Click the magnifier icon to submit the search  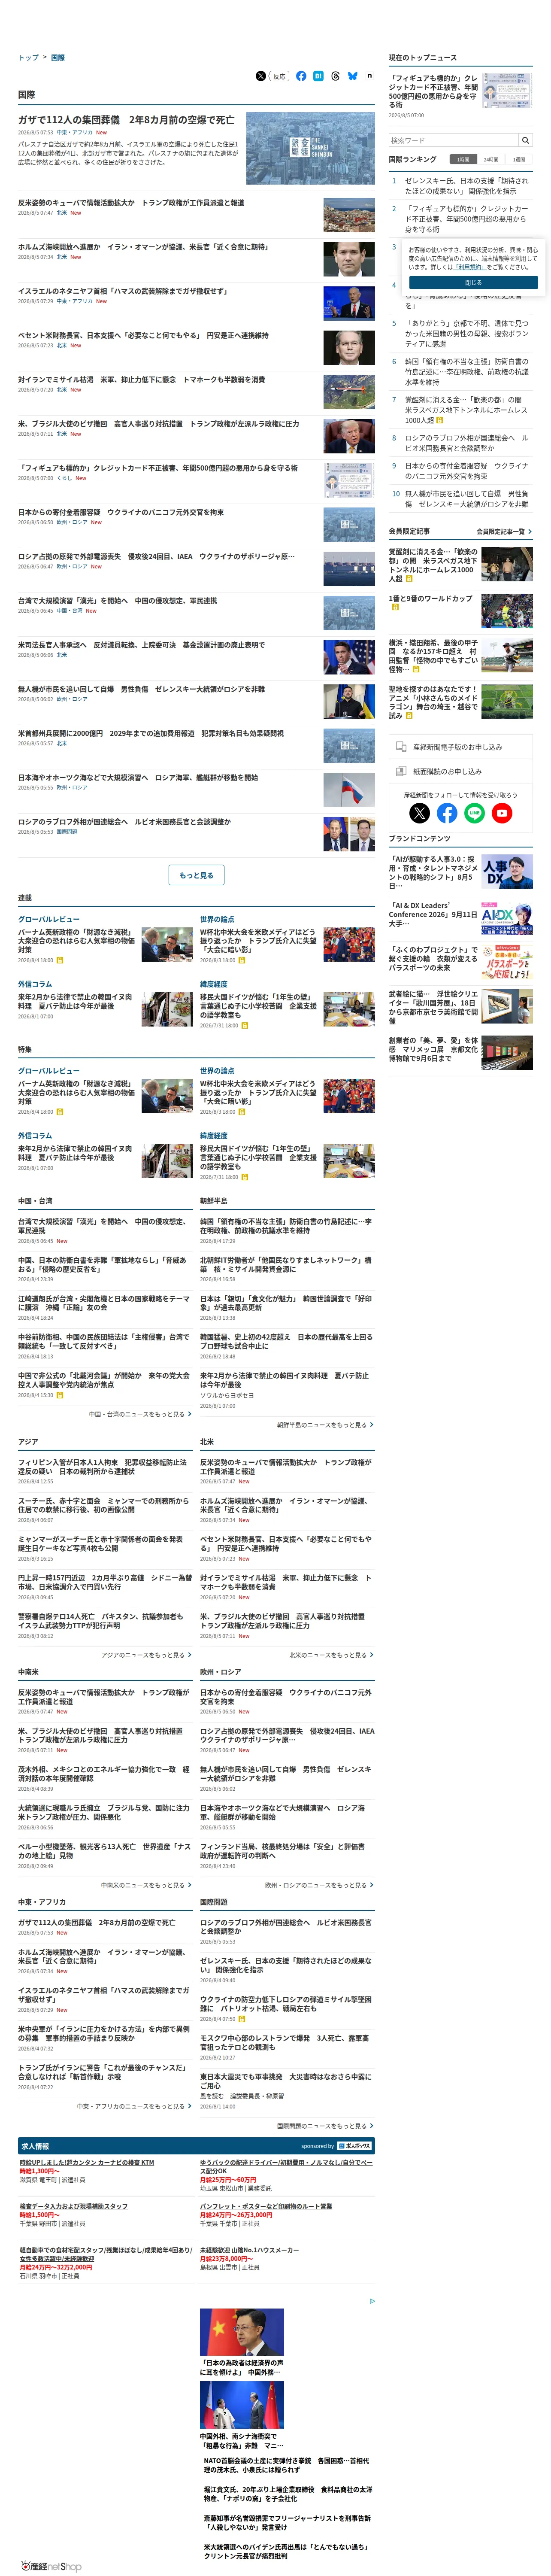525,140
